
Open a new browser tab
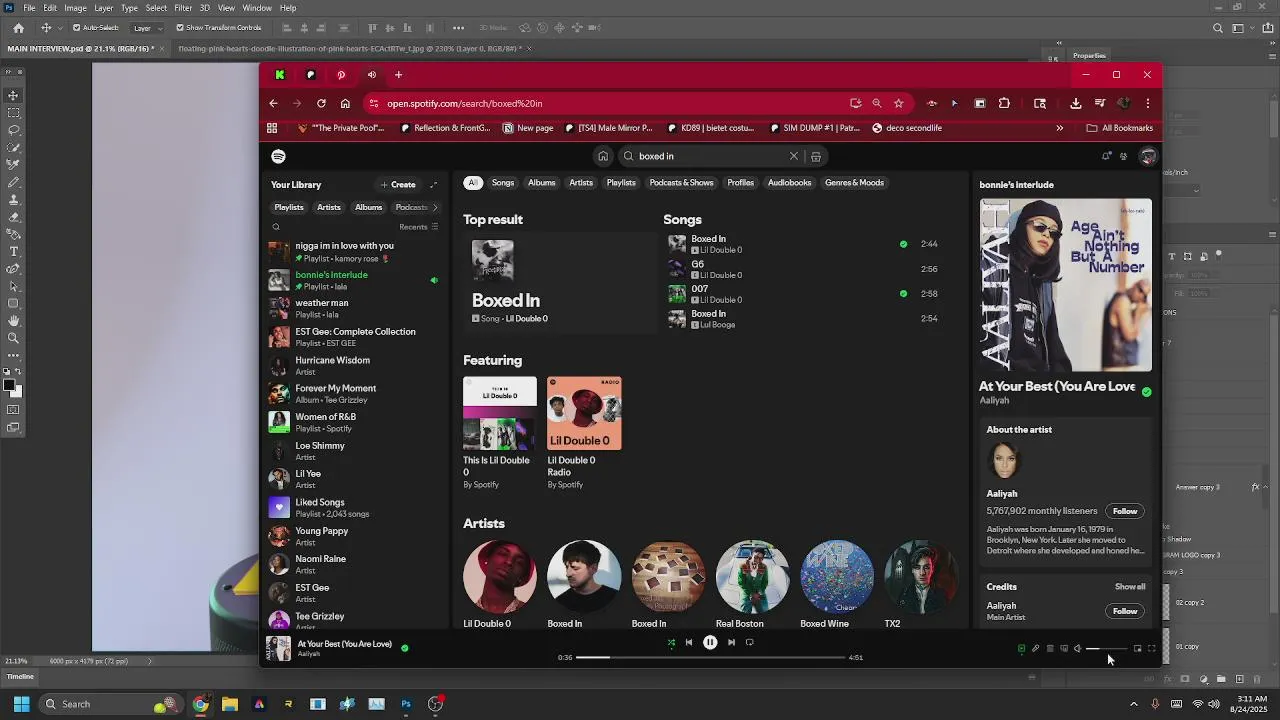coord(398,75)
